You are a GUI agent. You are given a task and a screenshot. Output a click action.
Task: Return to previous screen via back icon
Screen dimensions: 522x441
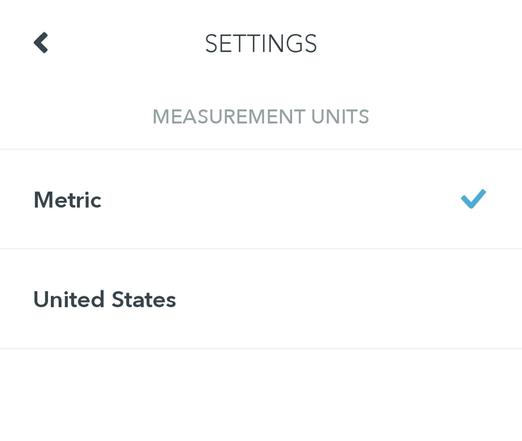tap(41, 43)
